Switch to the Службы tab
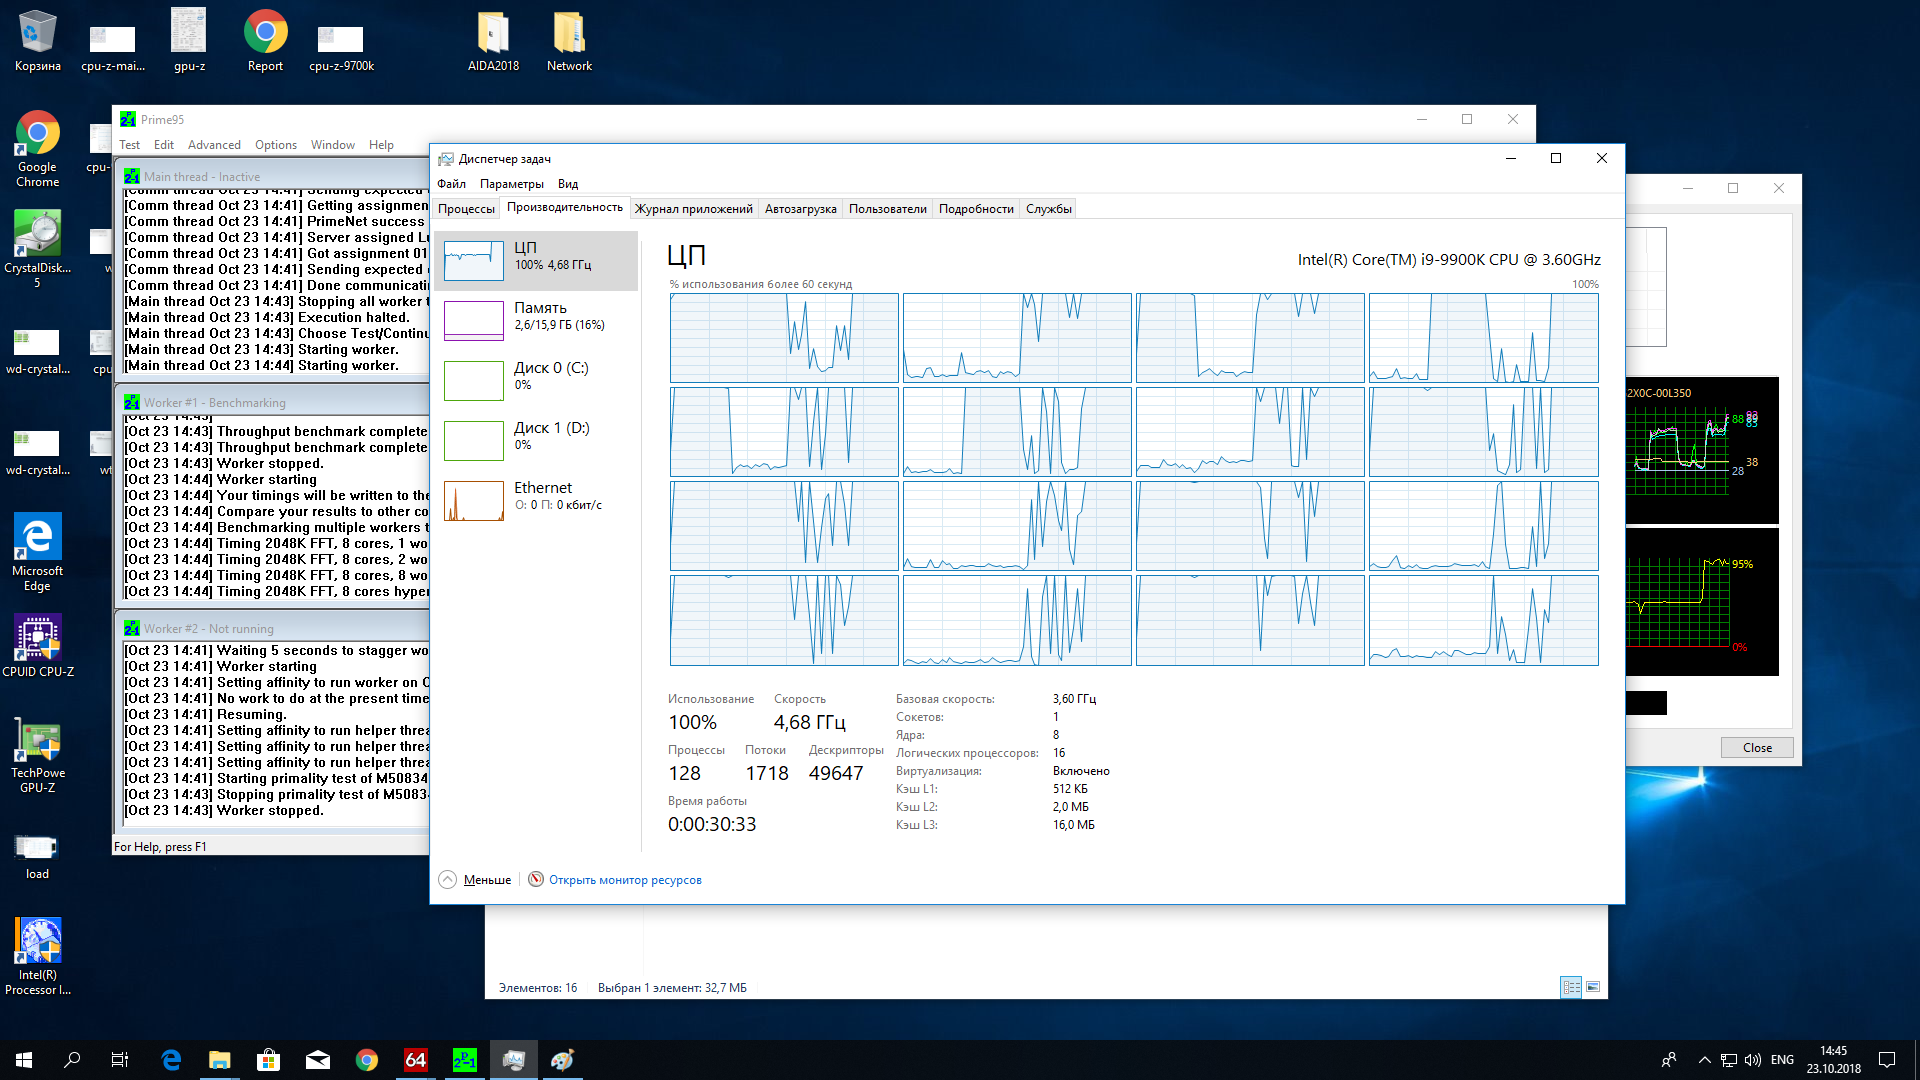1920x1080 pixels. 1048,209
